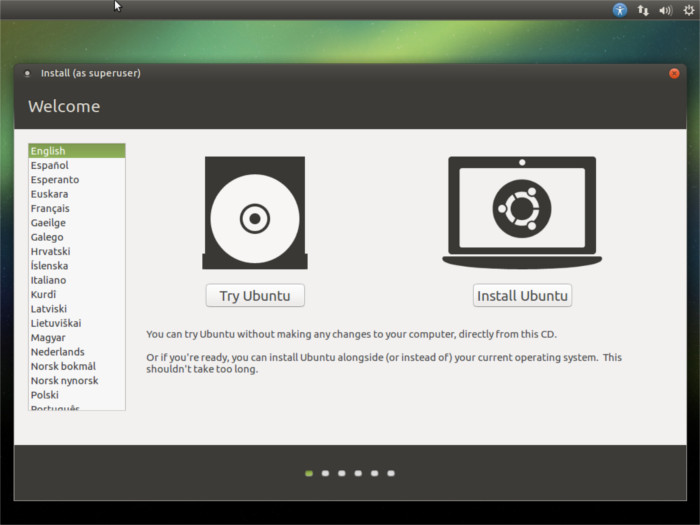Select Magyar in the language list

(77, 338)
